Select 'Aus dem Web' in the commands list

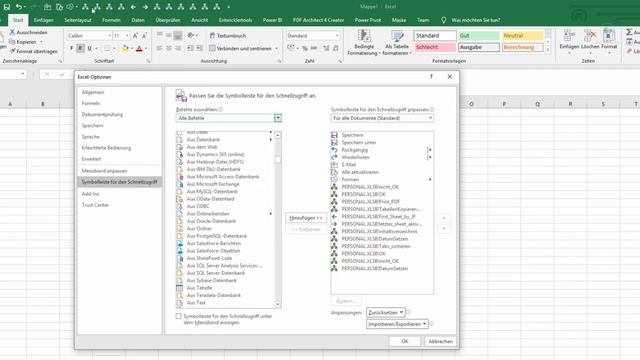click(202, 147)
